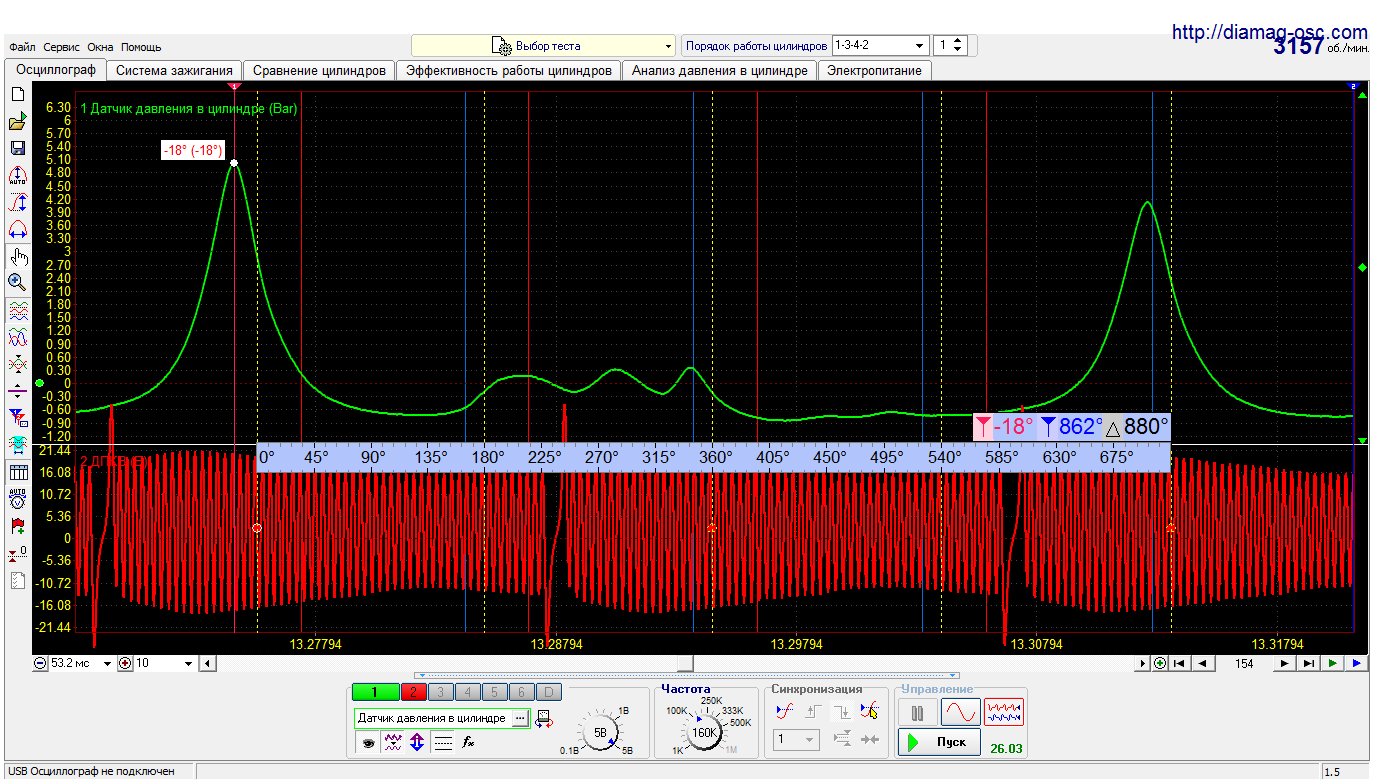Click the overlaid waveforms icon
This screenshot has height=784, width=1382.
click(x=17, y=337)
